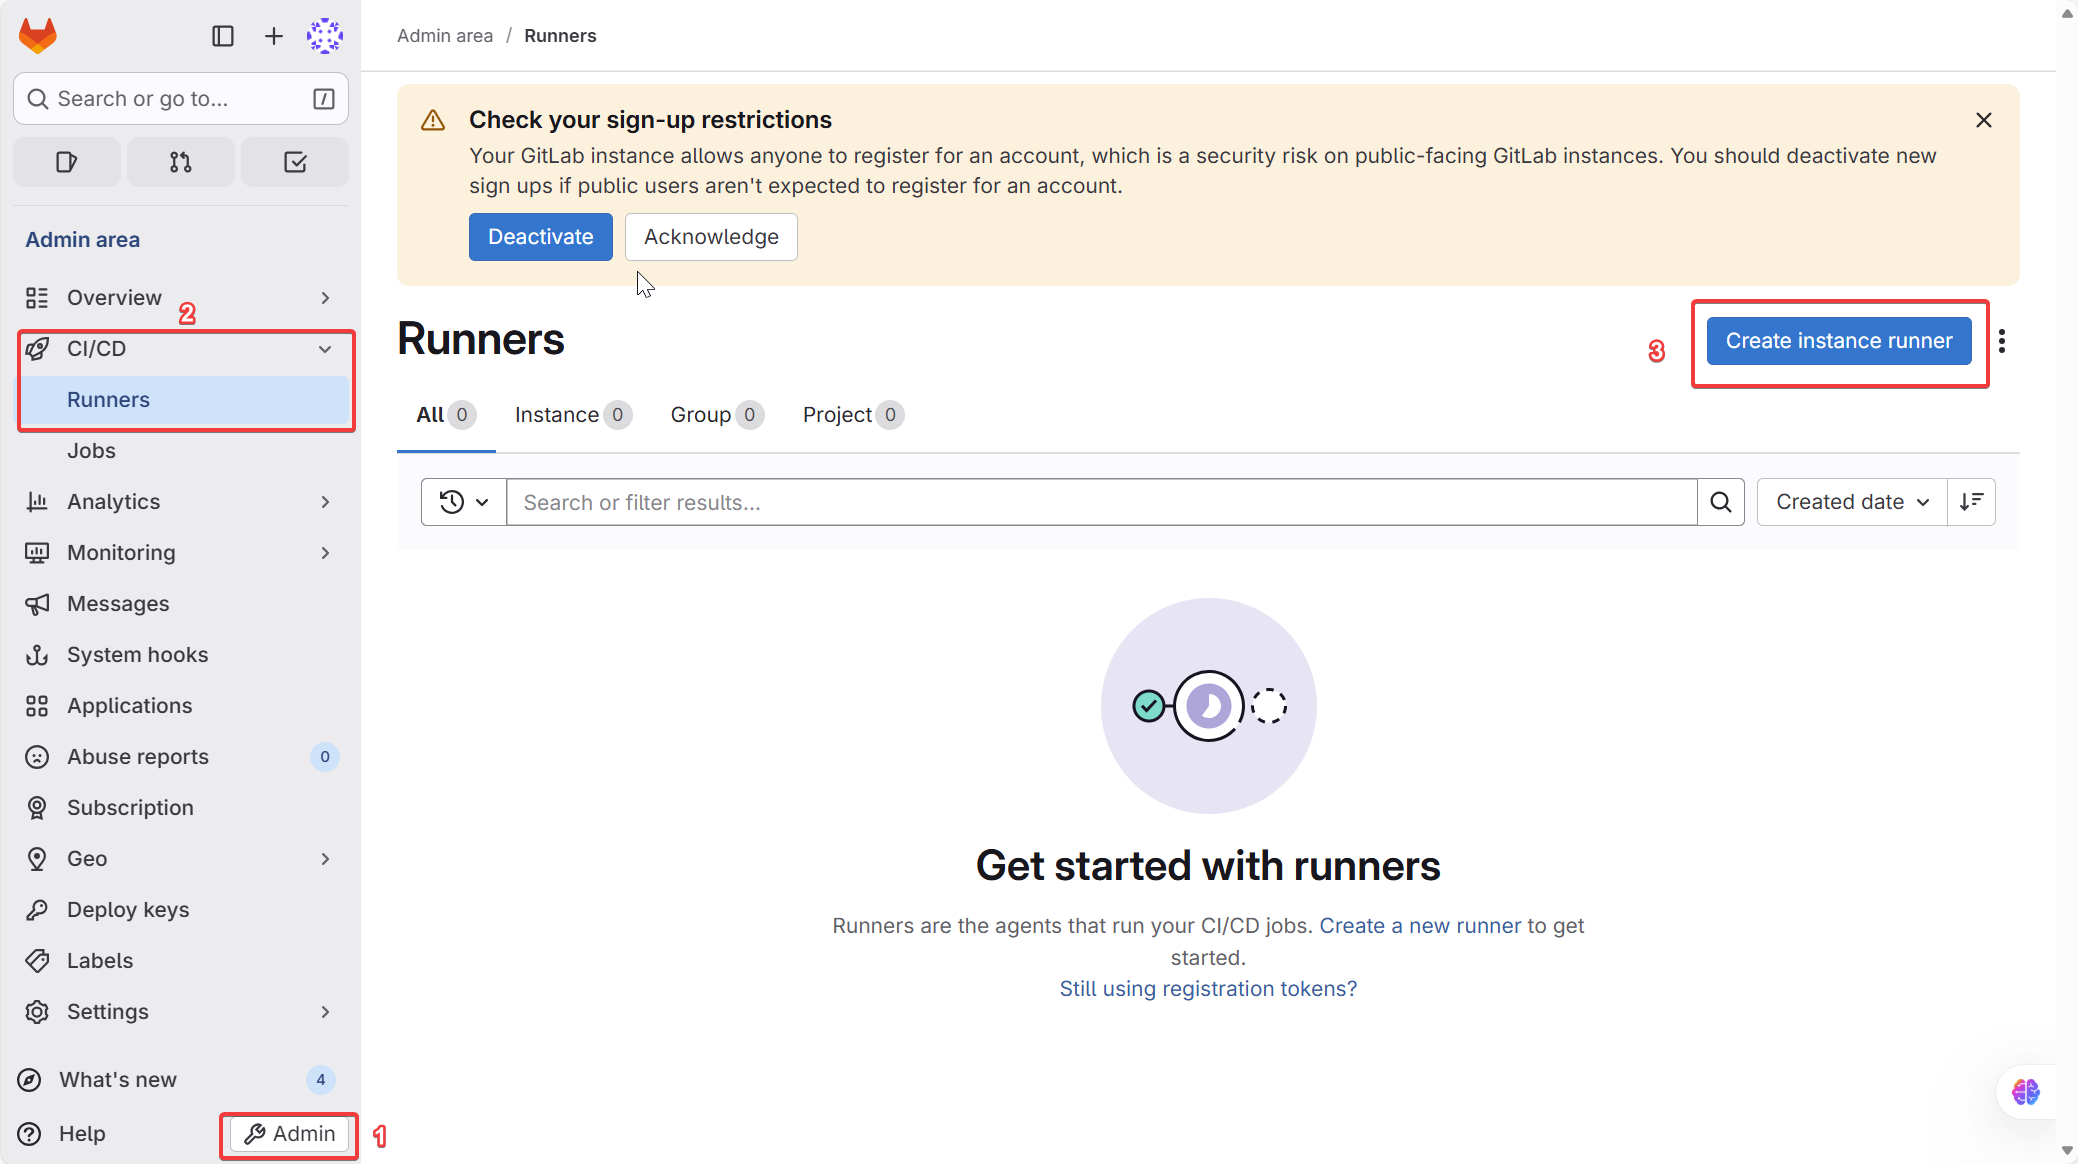The width and height of the screenshot is (2078, 1164).
Task: Open the runner options kebab menu
Action: click(x=2003, y=341)
